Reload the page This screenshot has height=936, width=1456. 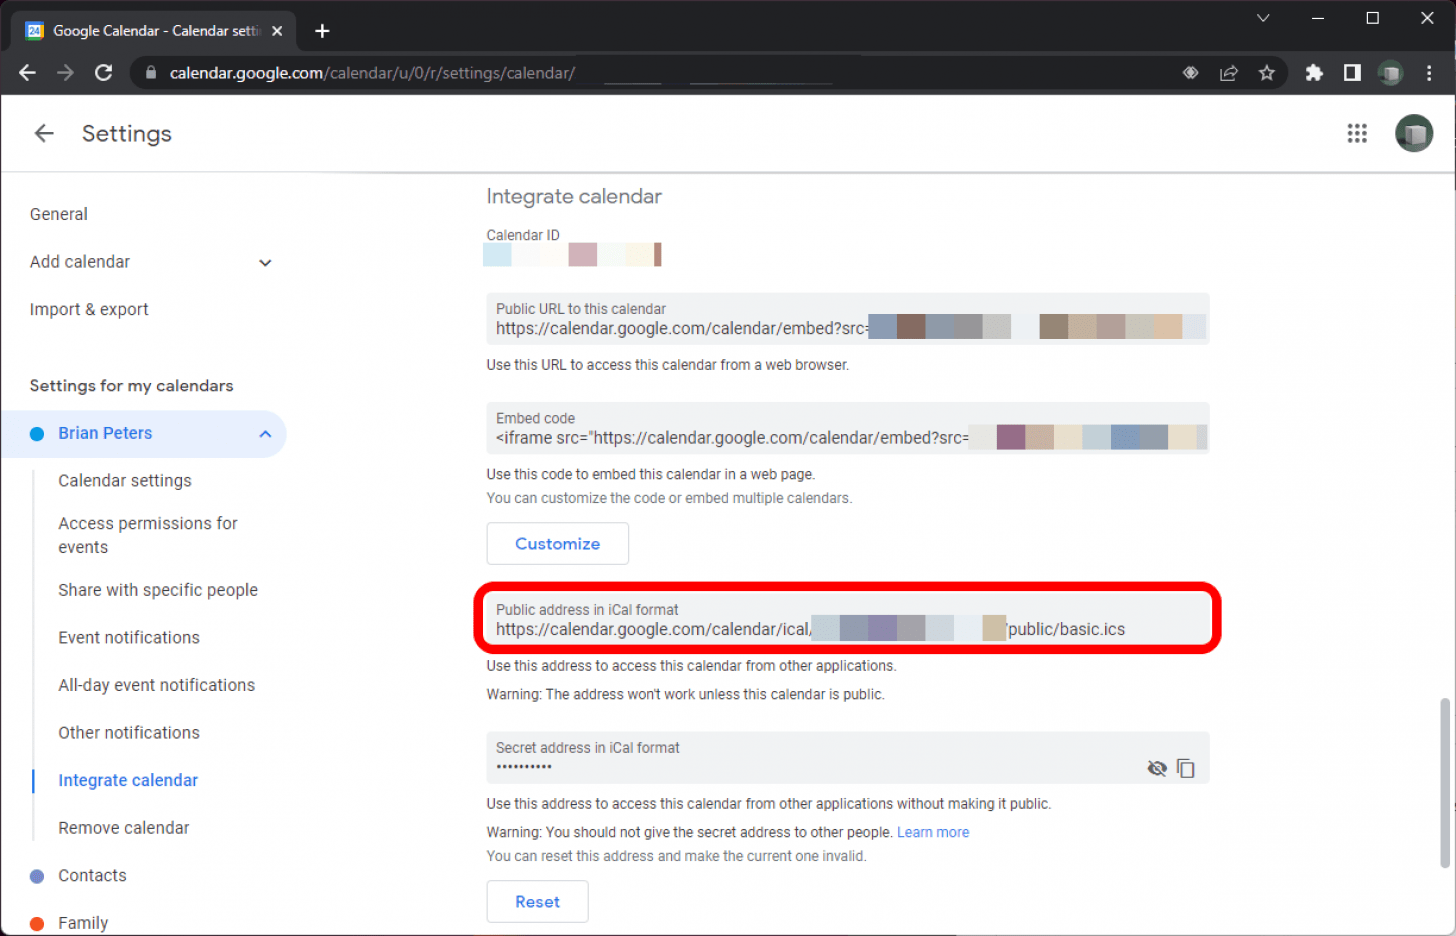[x=103, y=73]
